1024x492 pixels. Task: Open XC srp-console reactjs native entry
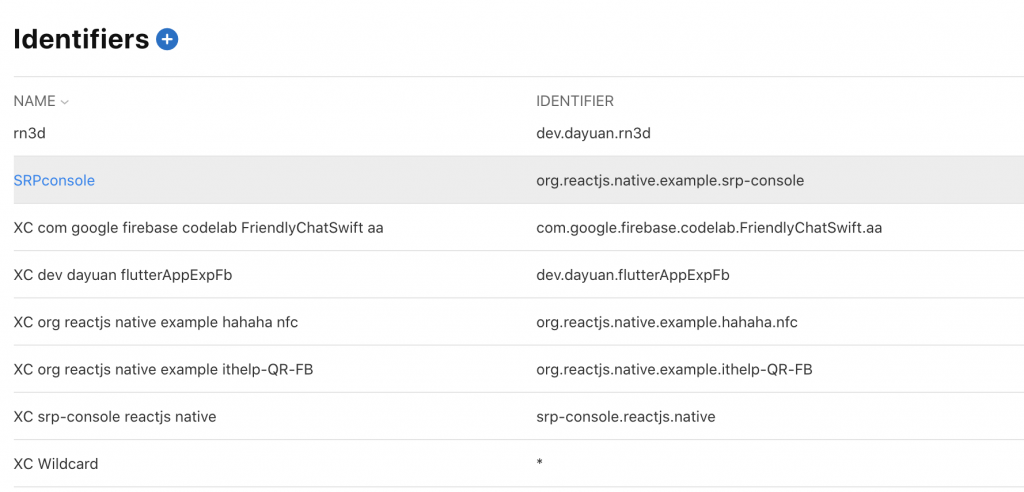click(114, 416)
